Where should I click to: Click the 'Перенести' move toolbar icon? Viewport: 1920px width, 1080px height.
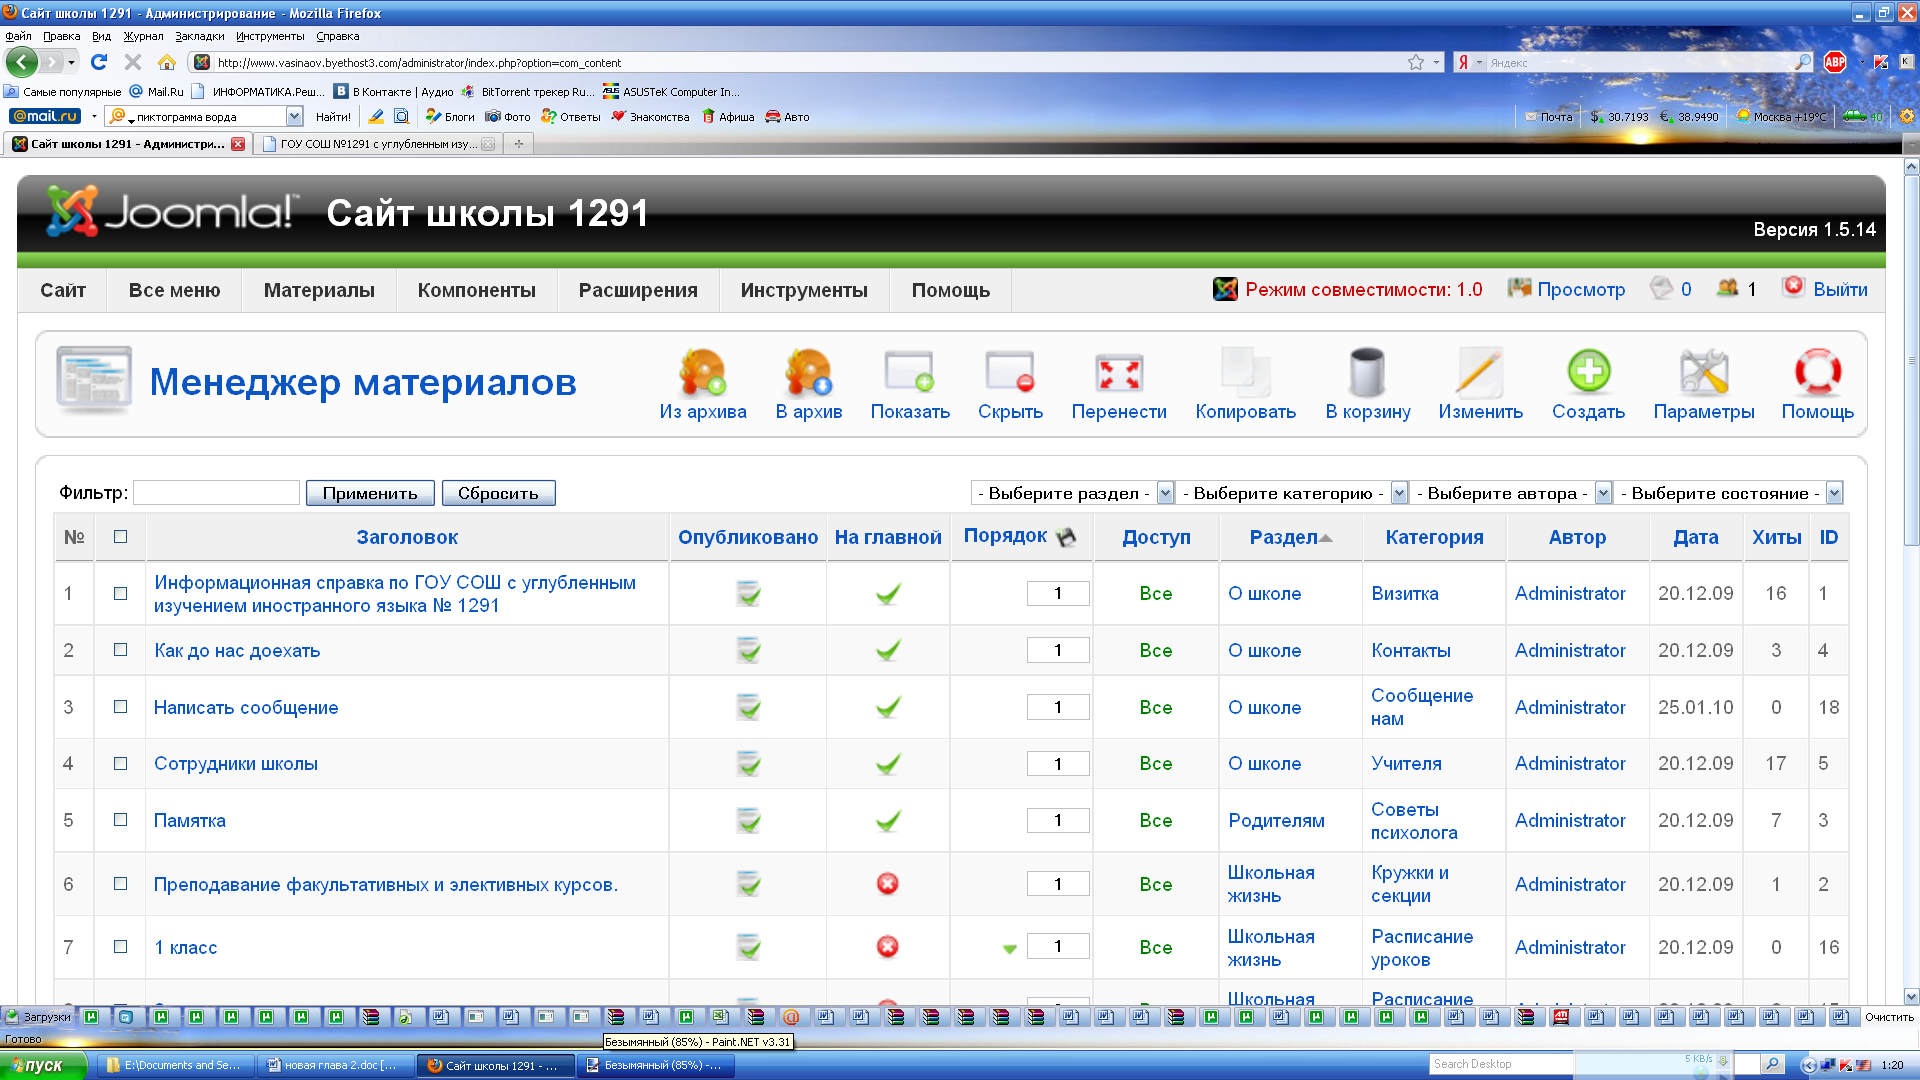1118,374
